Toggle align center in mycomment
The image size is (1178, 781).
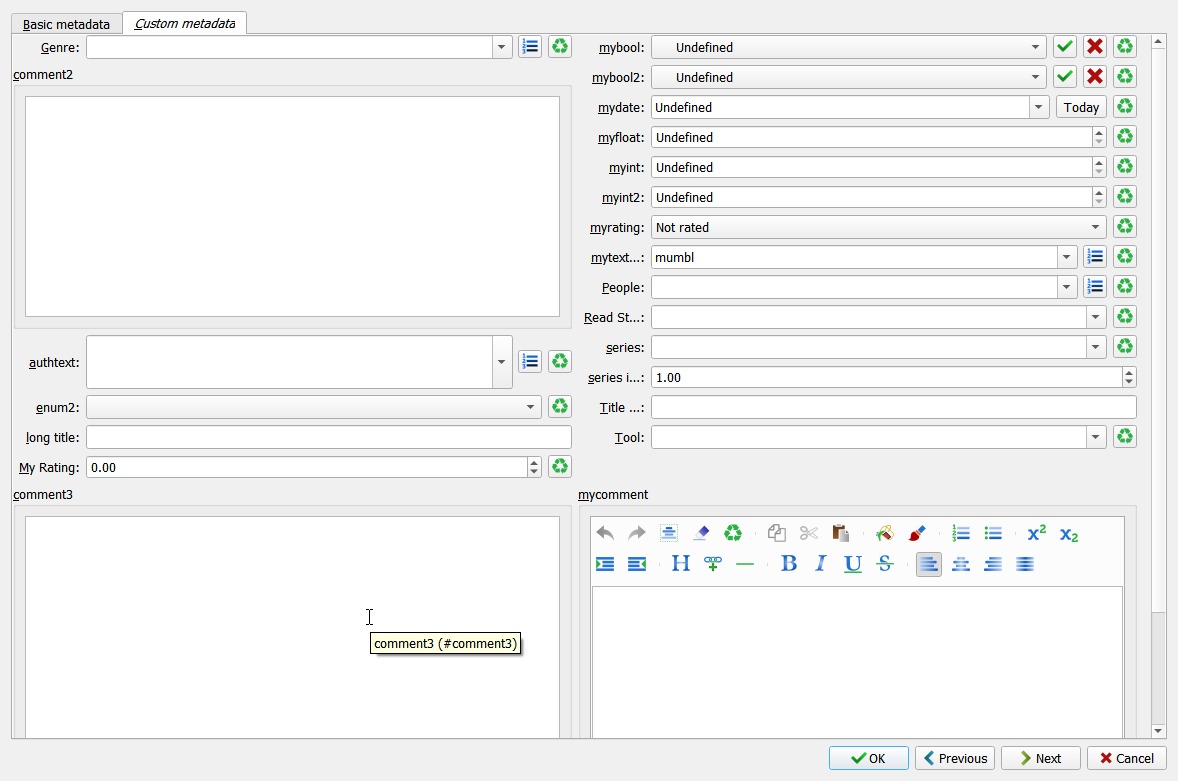pyautogui.click(x=961, y=564)
